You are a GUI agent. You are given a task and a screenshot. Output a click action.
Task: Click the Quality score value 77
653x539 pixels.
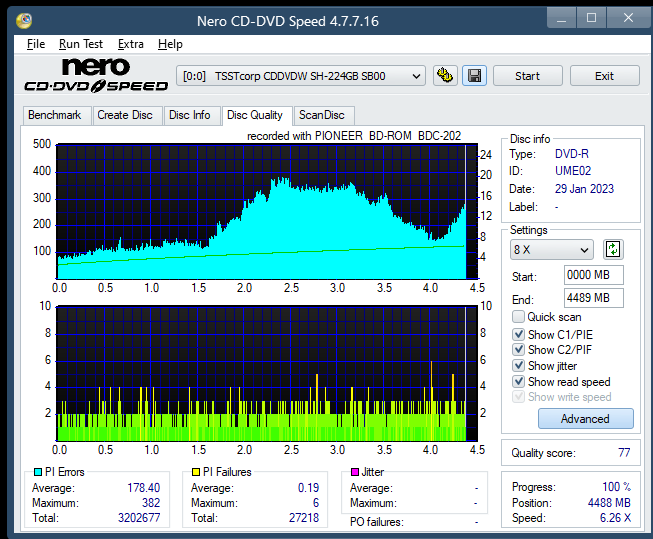tap(624, 452)
